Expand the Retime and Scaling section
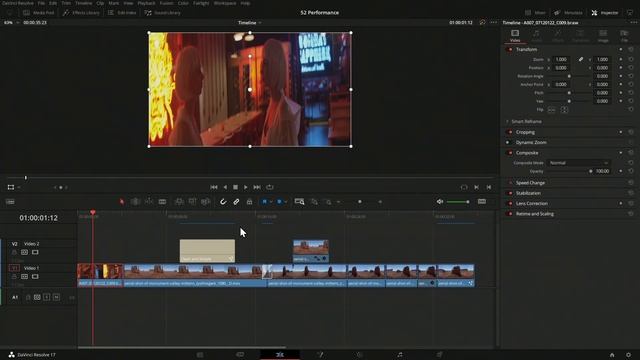Viewport: 640px width, 360px height. (535, 214)
